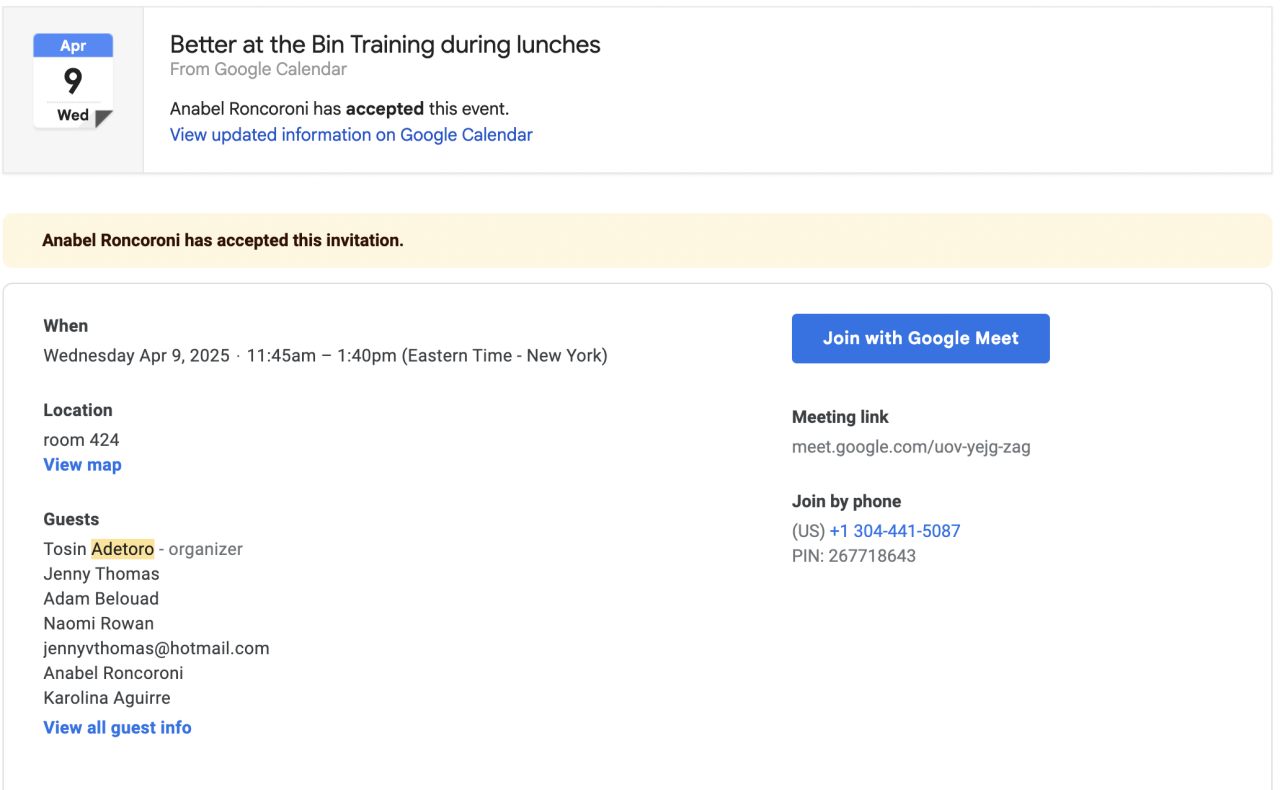
Task: Click guest Karolina Aguirre
Action: [x=107, y=698]
